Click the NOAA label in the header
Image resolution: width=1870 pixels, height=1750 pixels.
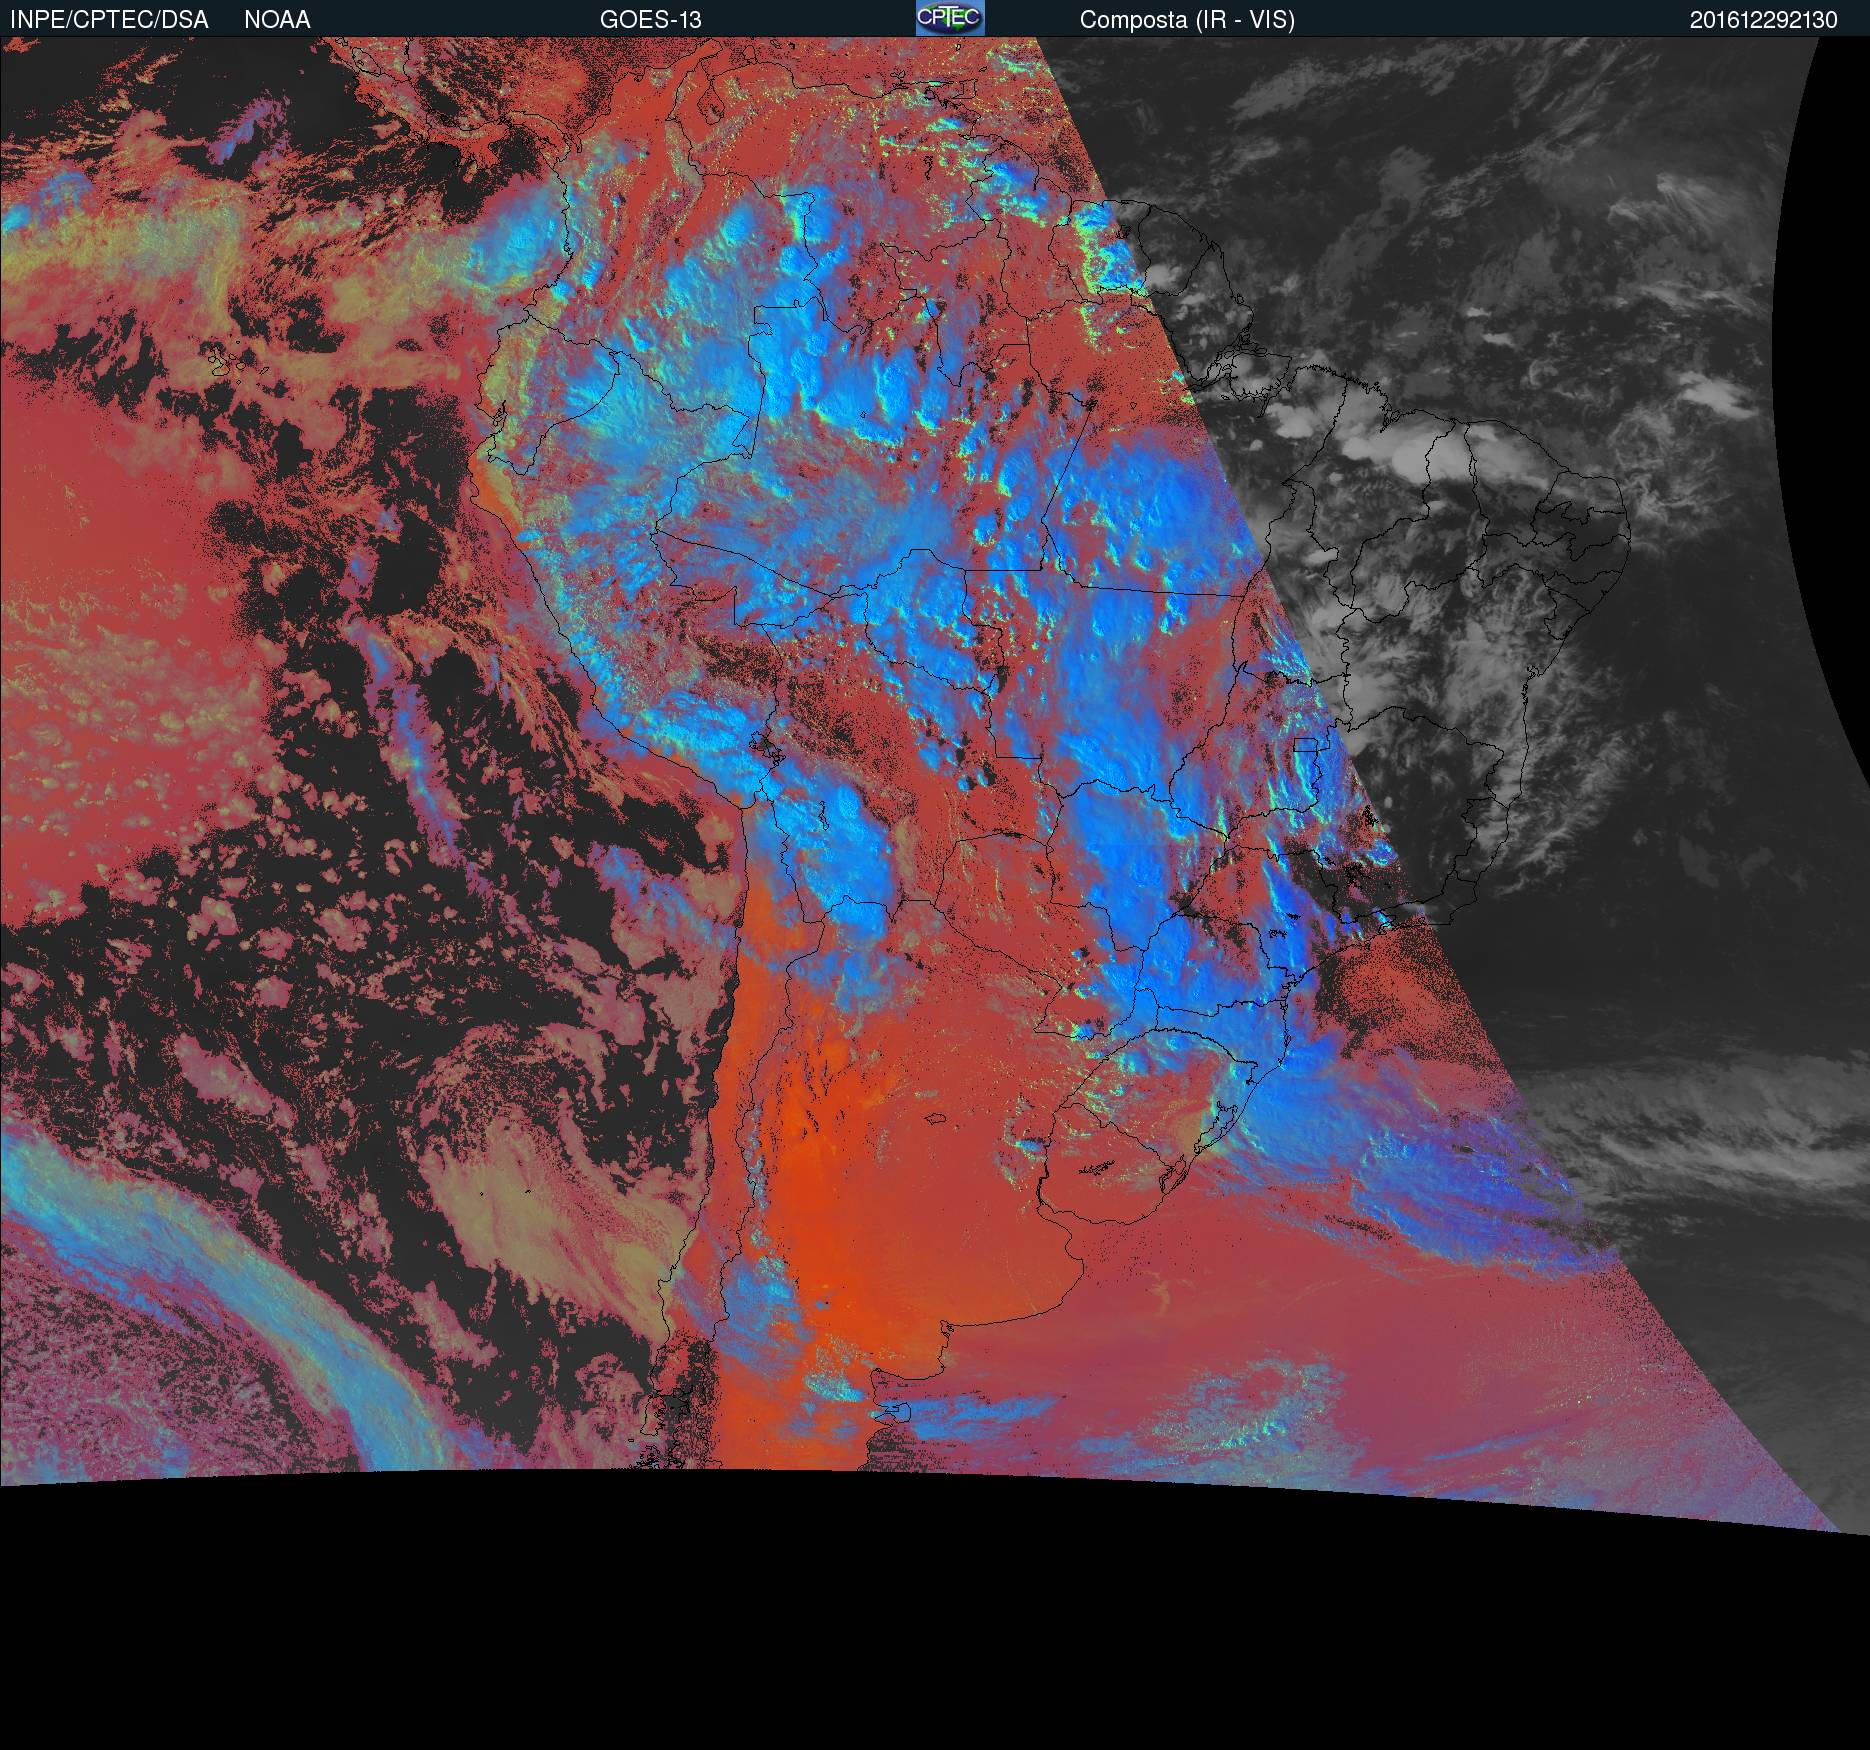pyautogui.click(x=277, y=20)
